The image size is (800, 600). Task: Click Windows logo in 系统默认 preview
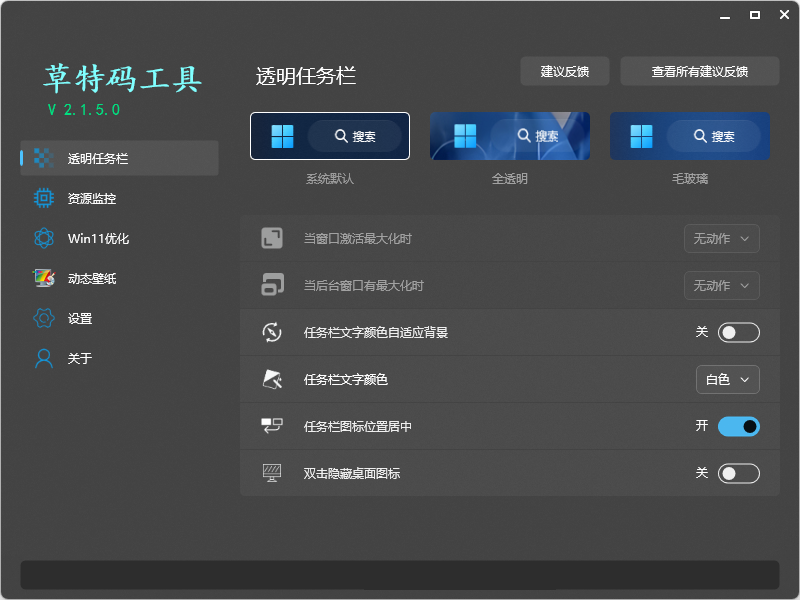pos(282,136)
